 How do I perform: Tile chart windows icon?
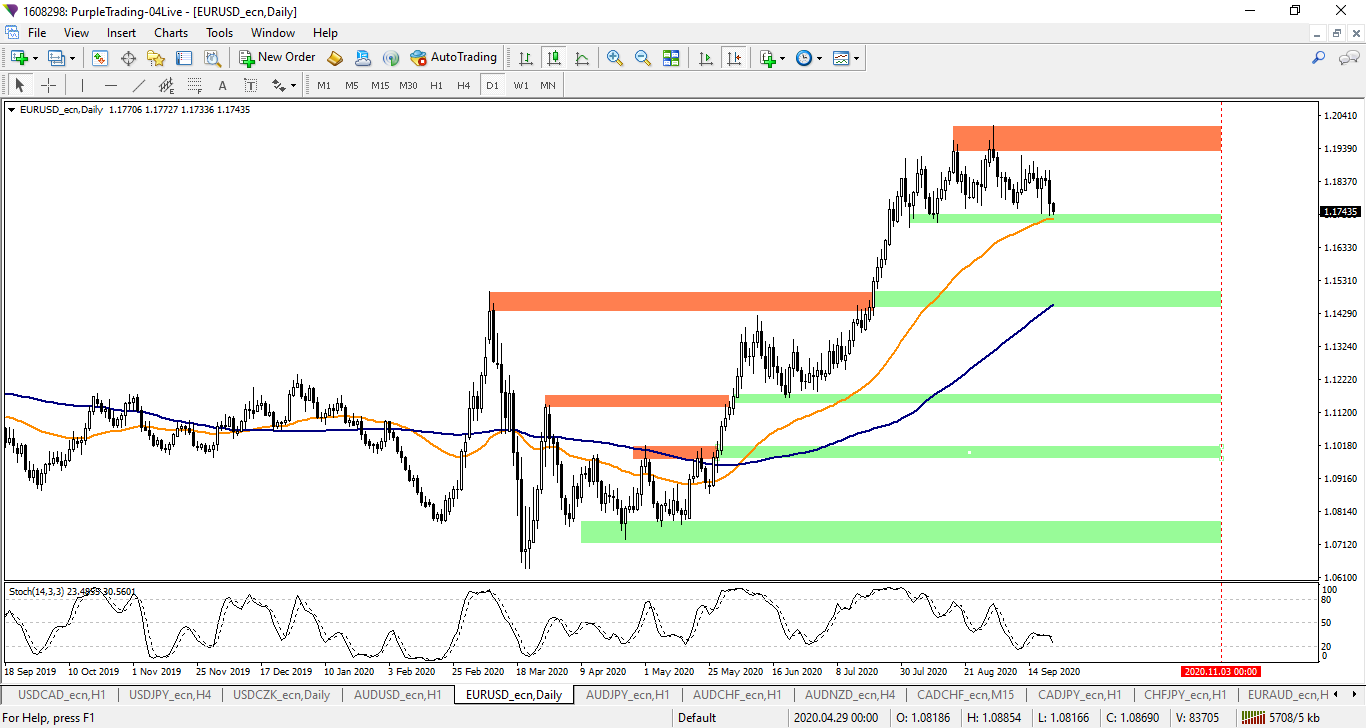pos(671,58)
